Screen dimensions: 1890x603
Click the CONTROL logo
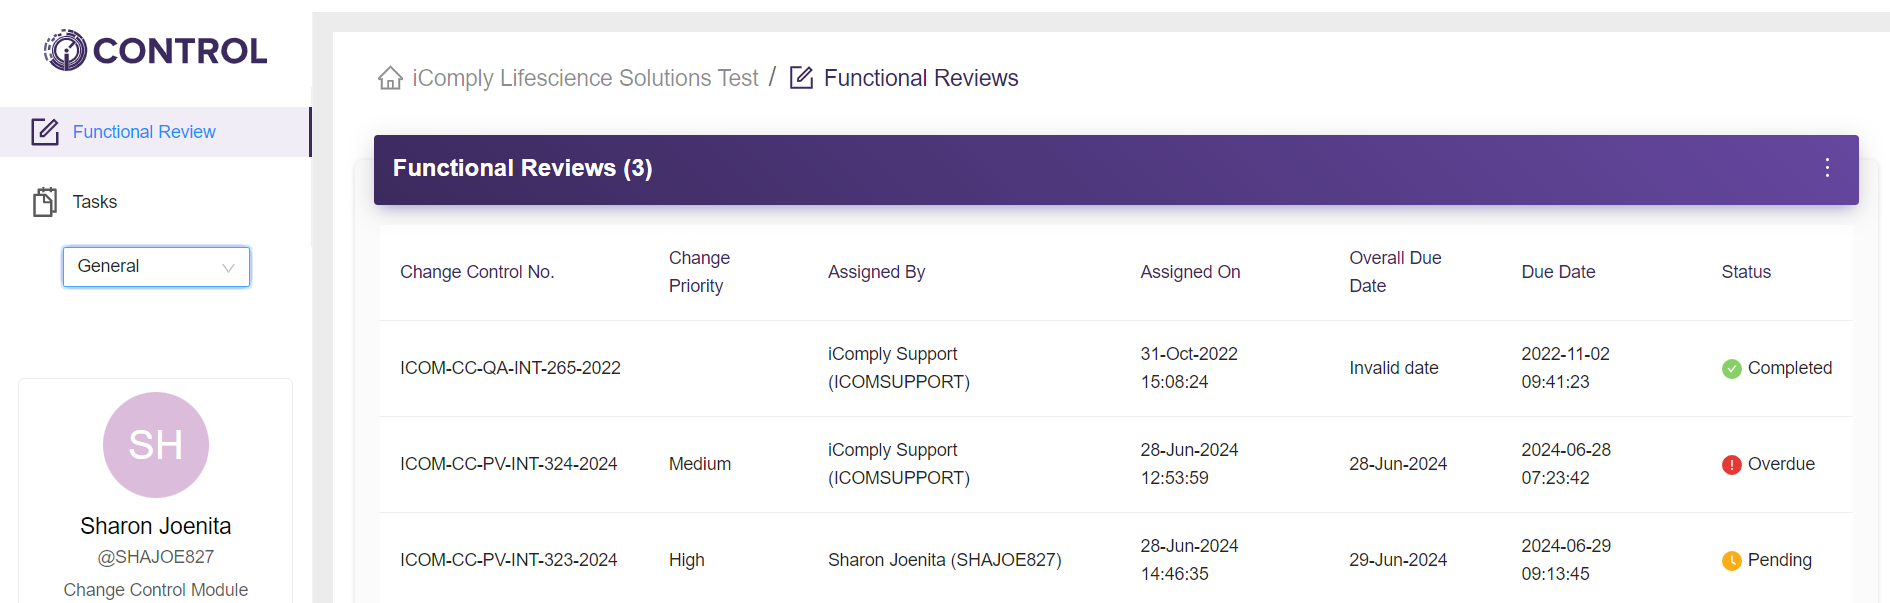[x=156, y=50]
